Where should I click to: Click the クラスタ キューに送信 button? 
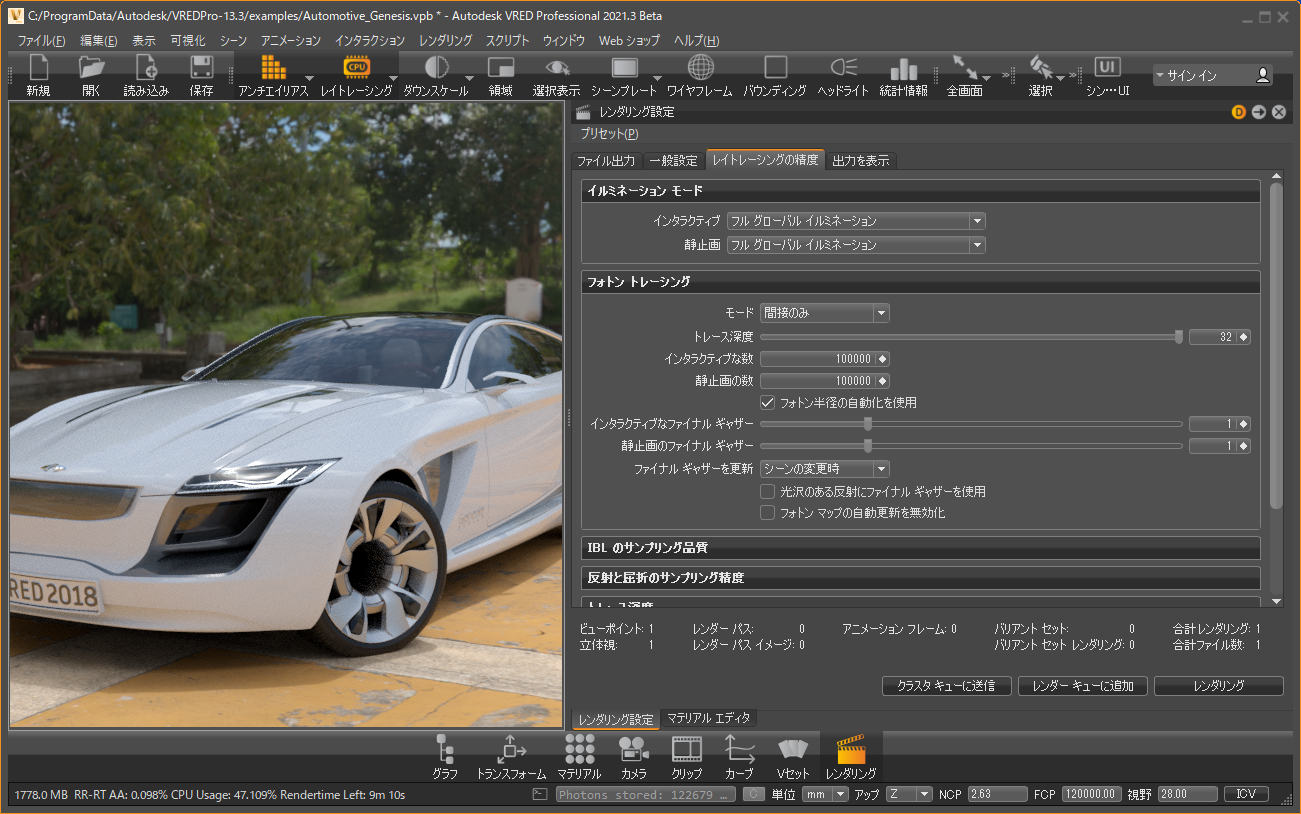(x=946, y=686)
